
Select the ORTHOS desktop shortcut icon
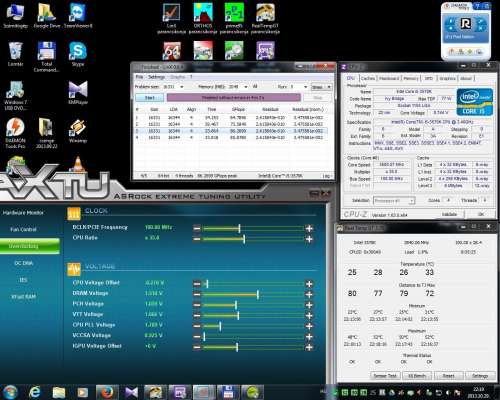pyautogui.click(x=203, y=18)
